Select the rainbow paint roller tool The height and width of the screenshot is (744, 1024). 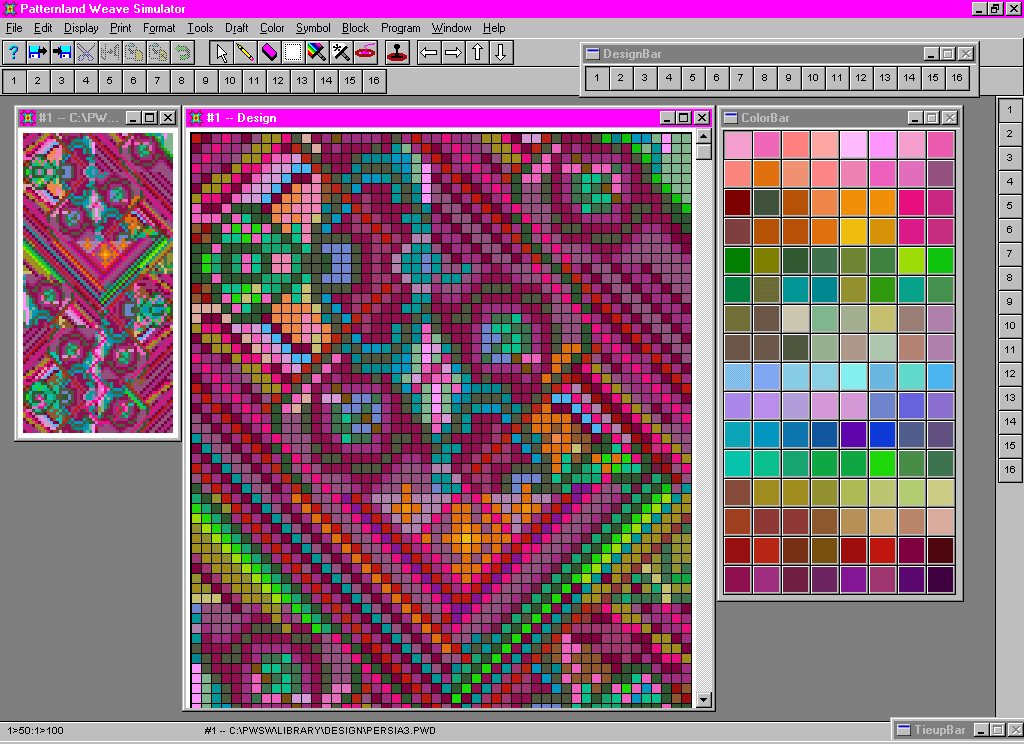tap(317, 52)
